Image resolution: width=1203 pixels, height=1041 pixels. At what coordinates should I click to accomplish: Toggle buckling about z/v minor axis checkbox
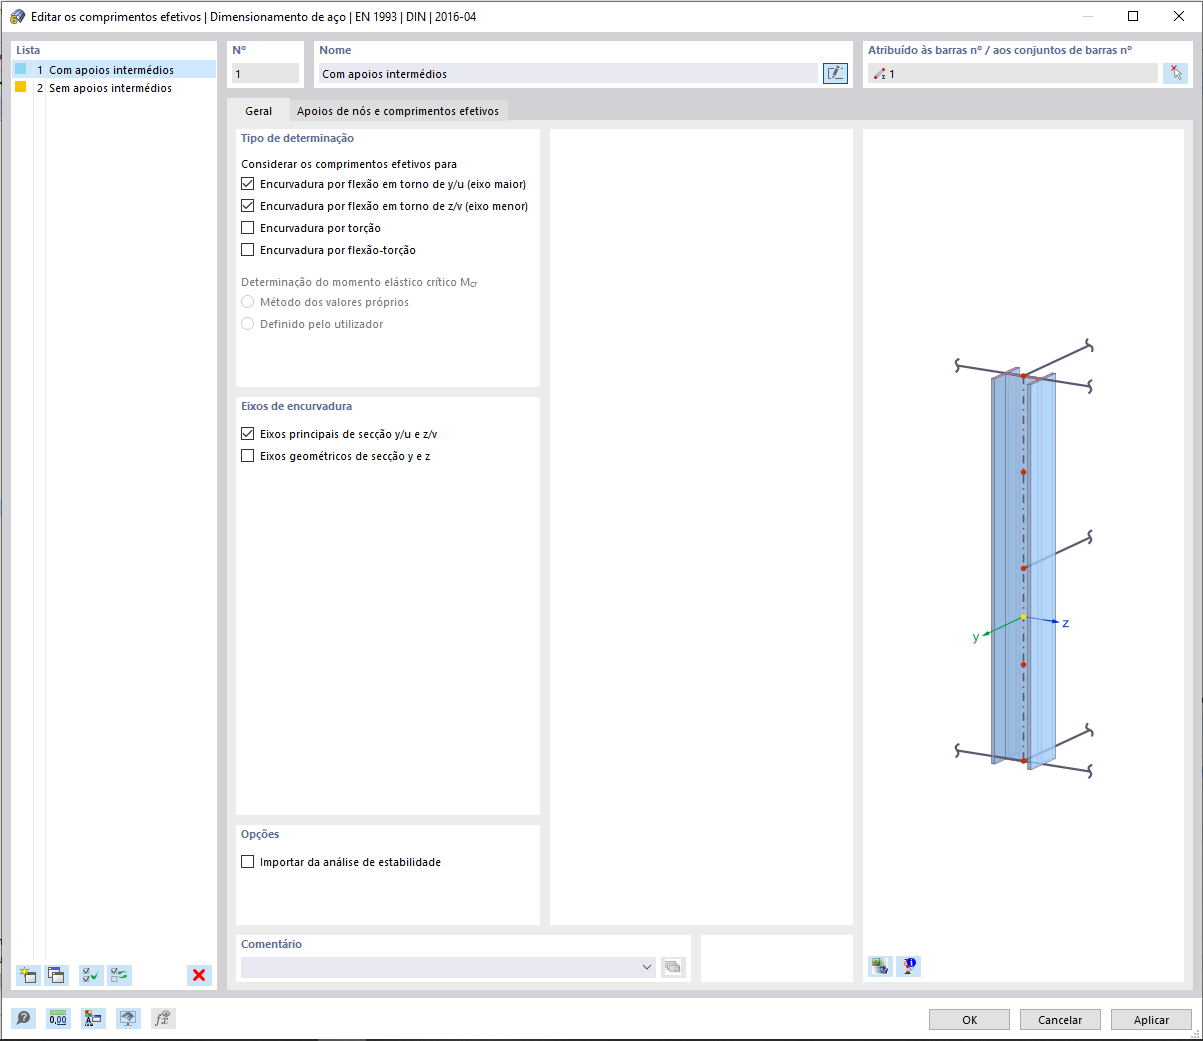pos(248,206)
